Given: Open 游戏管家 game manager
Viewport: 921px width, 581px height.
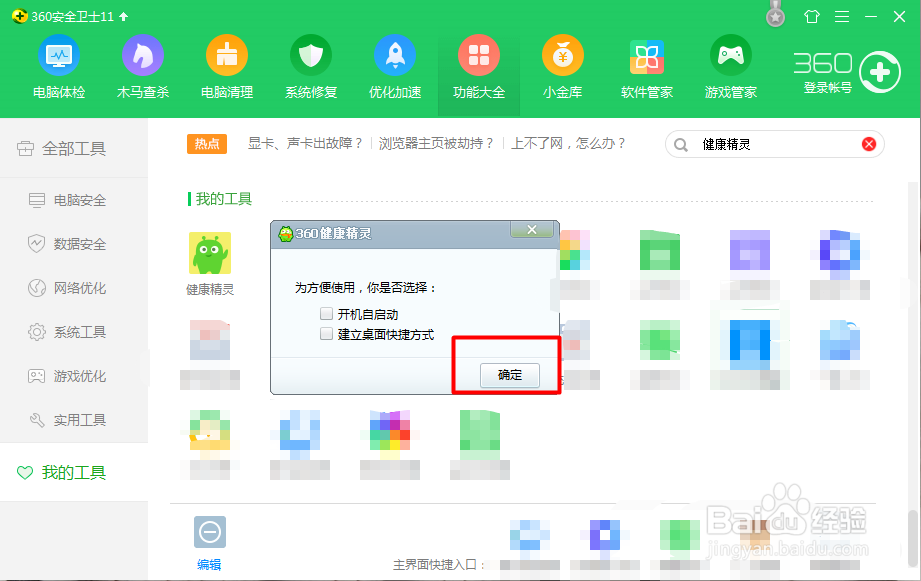Looking at the screenshot, I should click(731, 67).
